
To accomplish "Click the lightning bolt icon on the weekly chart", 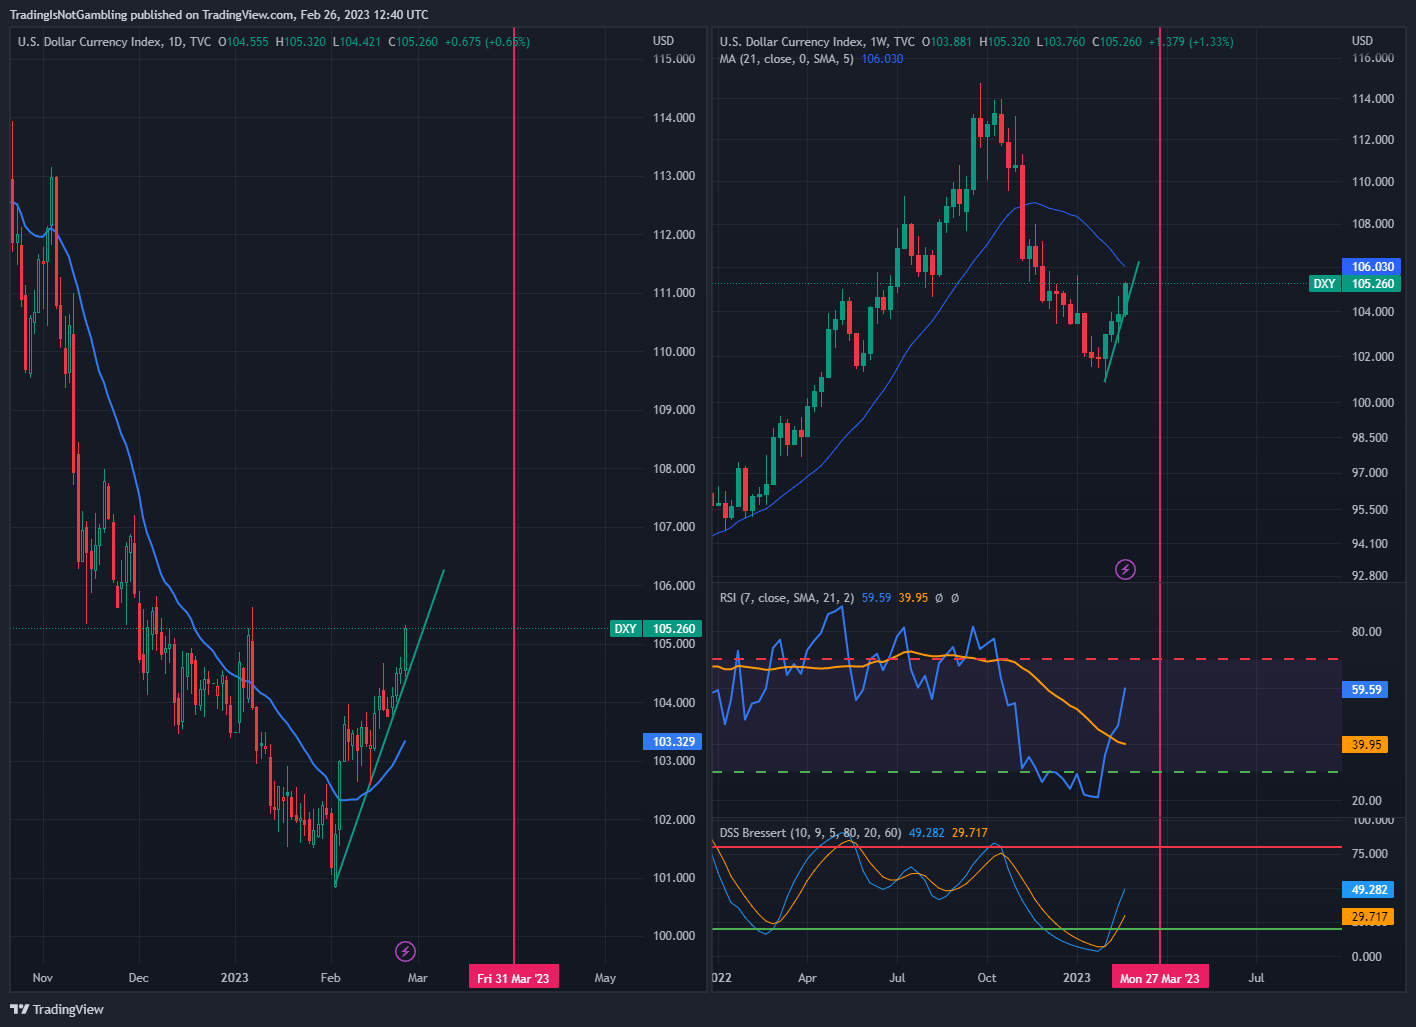I will point(1125,570).
